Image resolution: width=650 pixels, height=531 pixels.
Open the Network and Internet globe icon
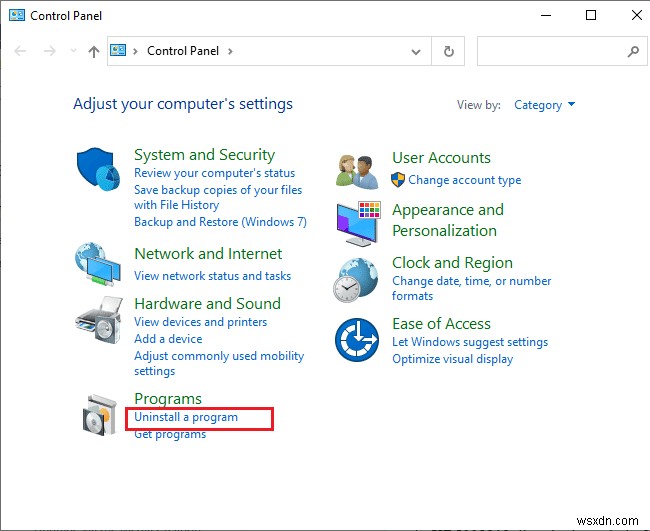[98, 265]
